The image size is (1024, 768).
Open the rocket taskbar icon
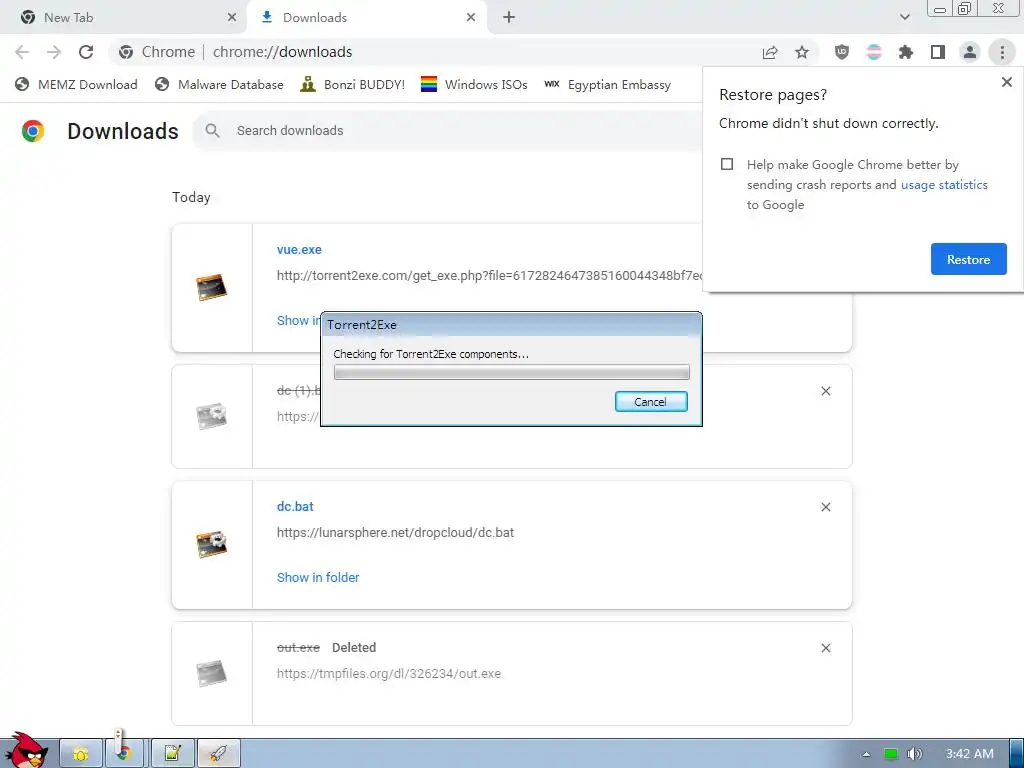click(219, 754)
